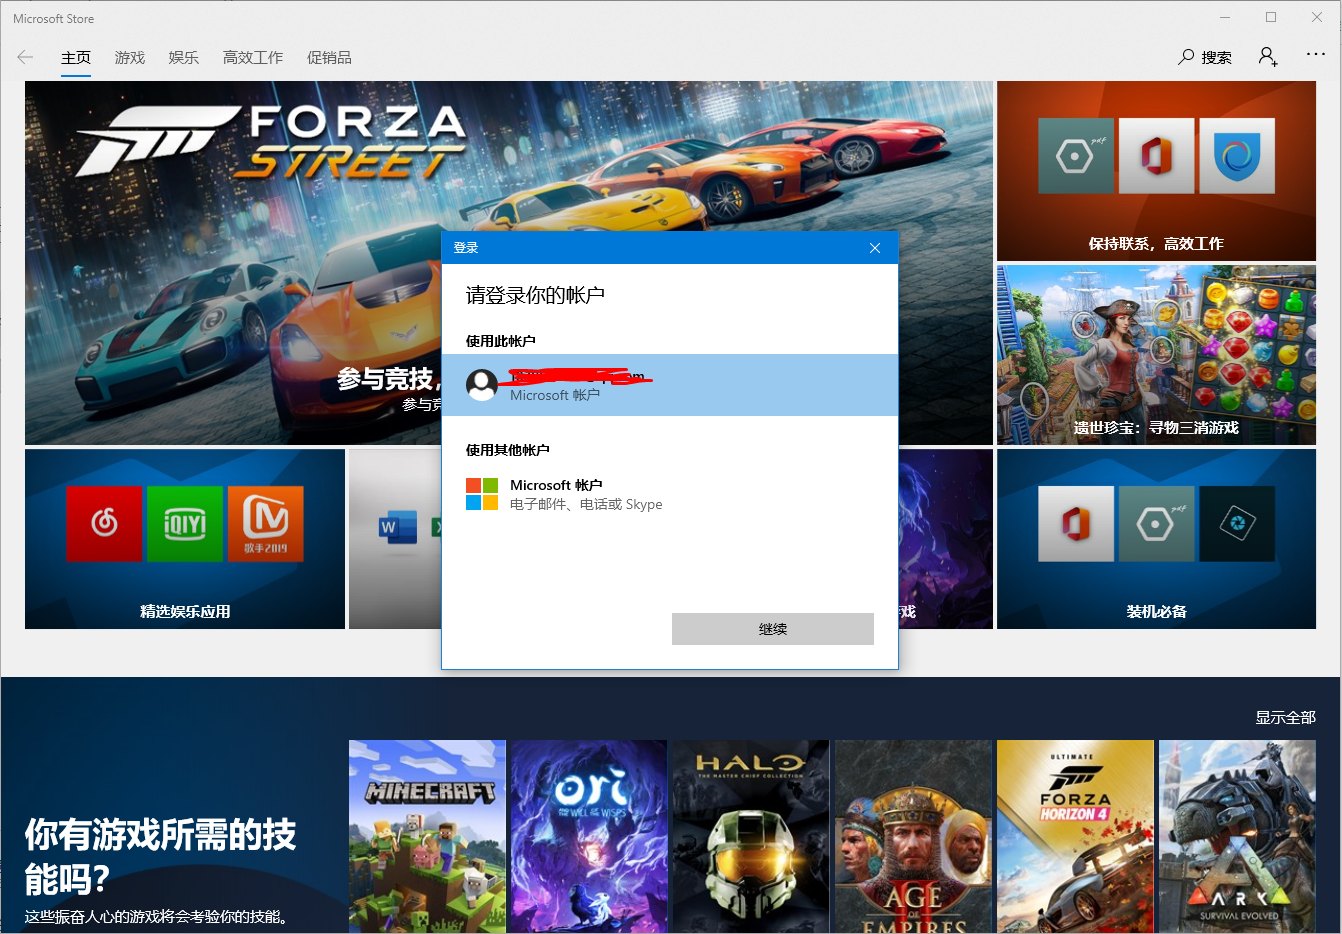Click the Microsoft four-color logo icon

(482, 494)
